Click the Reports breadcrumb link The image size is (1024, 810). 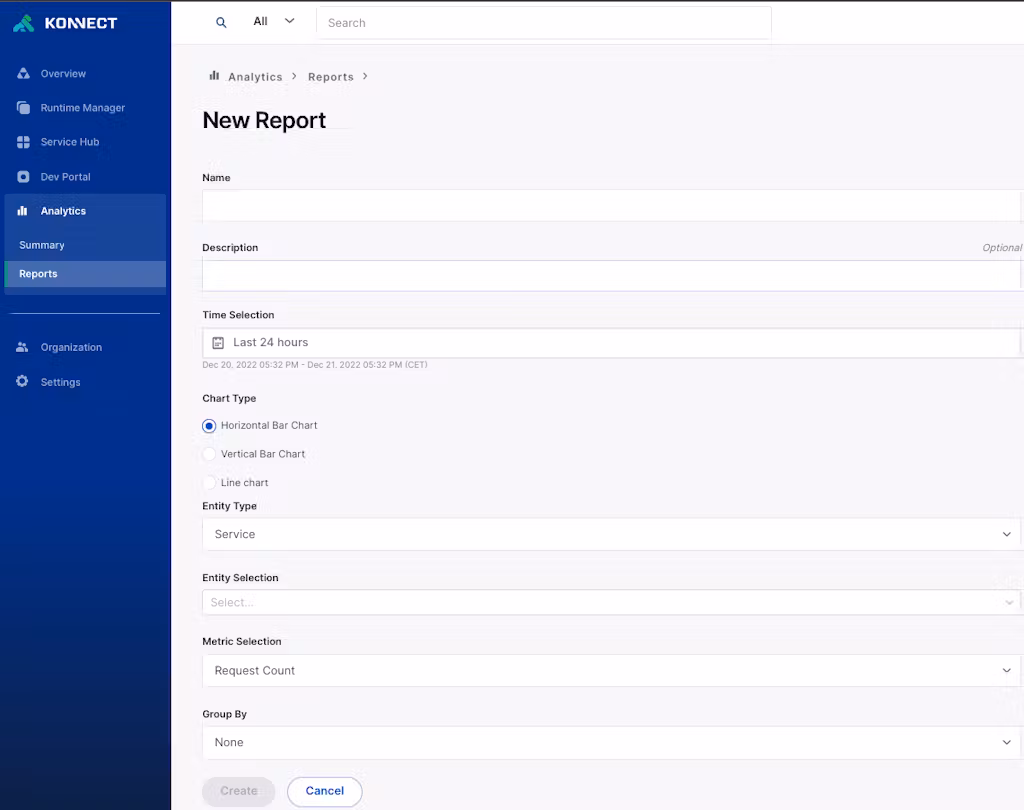(x=331, y=77)
